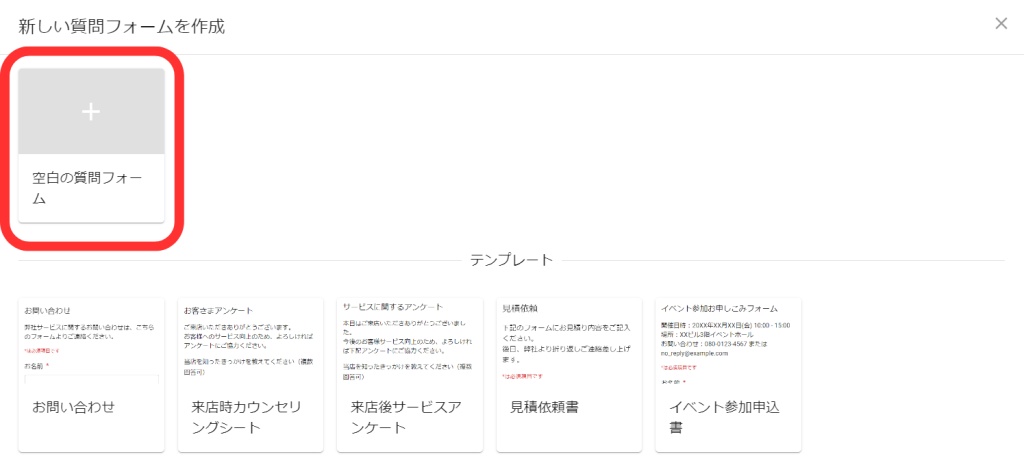
Task: Click the 新しい質問フォームを作成 dialog title
Action: click(x=121, y=26)
